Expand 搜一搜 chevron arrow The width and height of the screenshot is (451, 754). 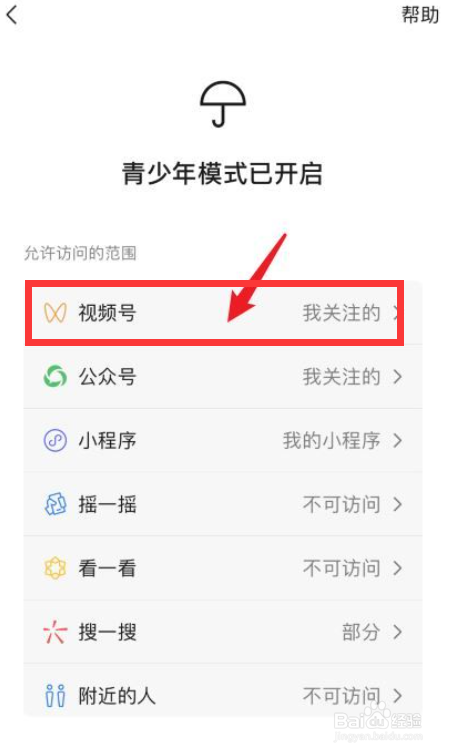pyautogui.click(x=397, y=632)
